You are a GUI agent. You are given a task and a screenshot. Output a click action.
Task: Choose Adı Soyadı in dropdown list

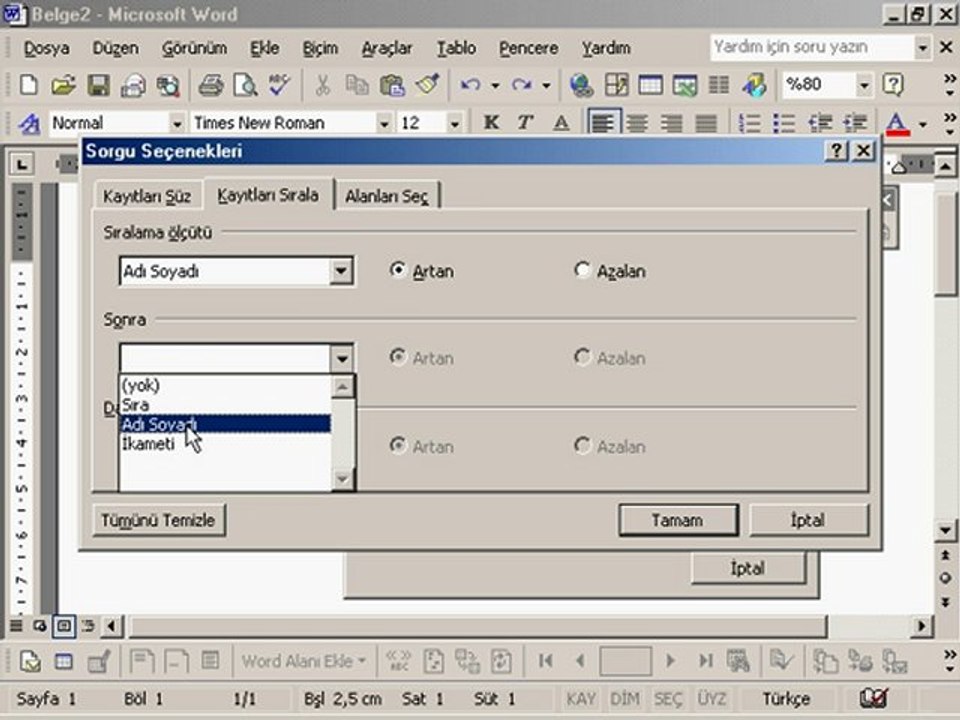click(225, 424)
